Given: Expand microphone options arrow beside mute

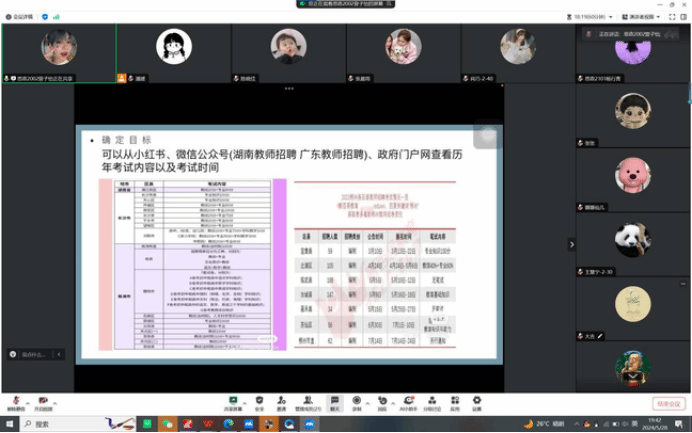Looking at the screenshot, I should pos(27,400).
